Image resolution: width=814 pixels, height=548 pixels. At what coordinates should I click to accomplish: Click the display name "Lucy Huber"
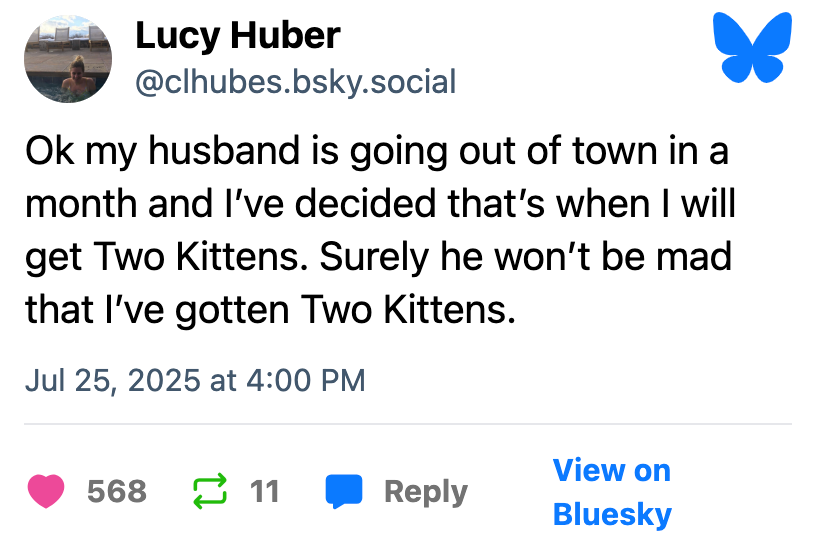(237, 37)
